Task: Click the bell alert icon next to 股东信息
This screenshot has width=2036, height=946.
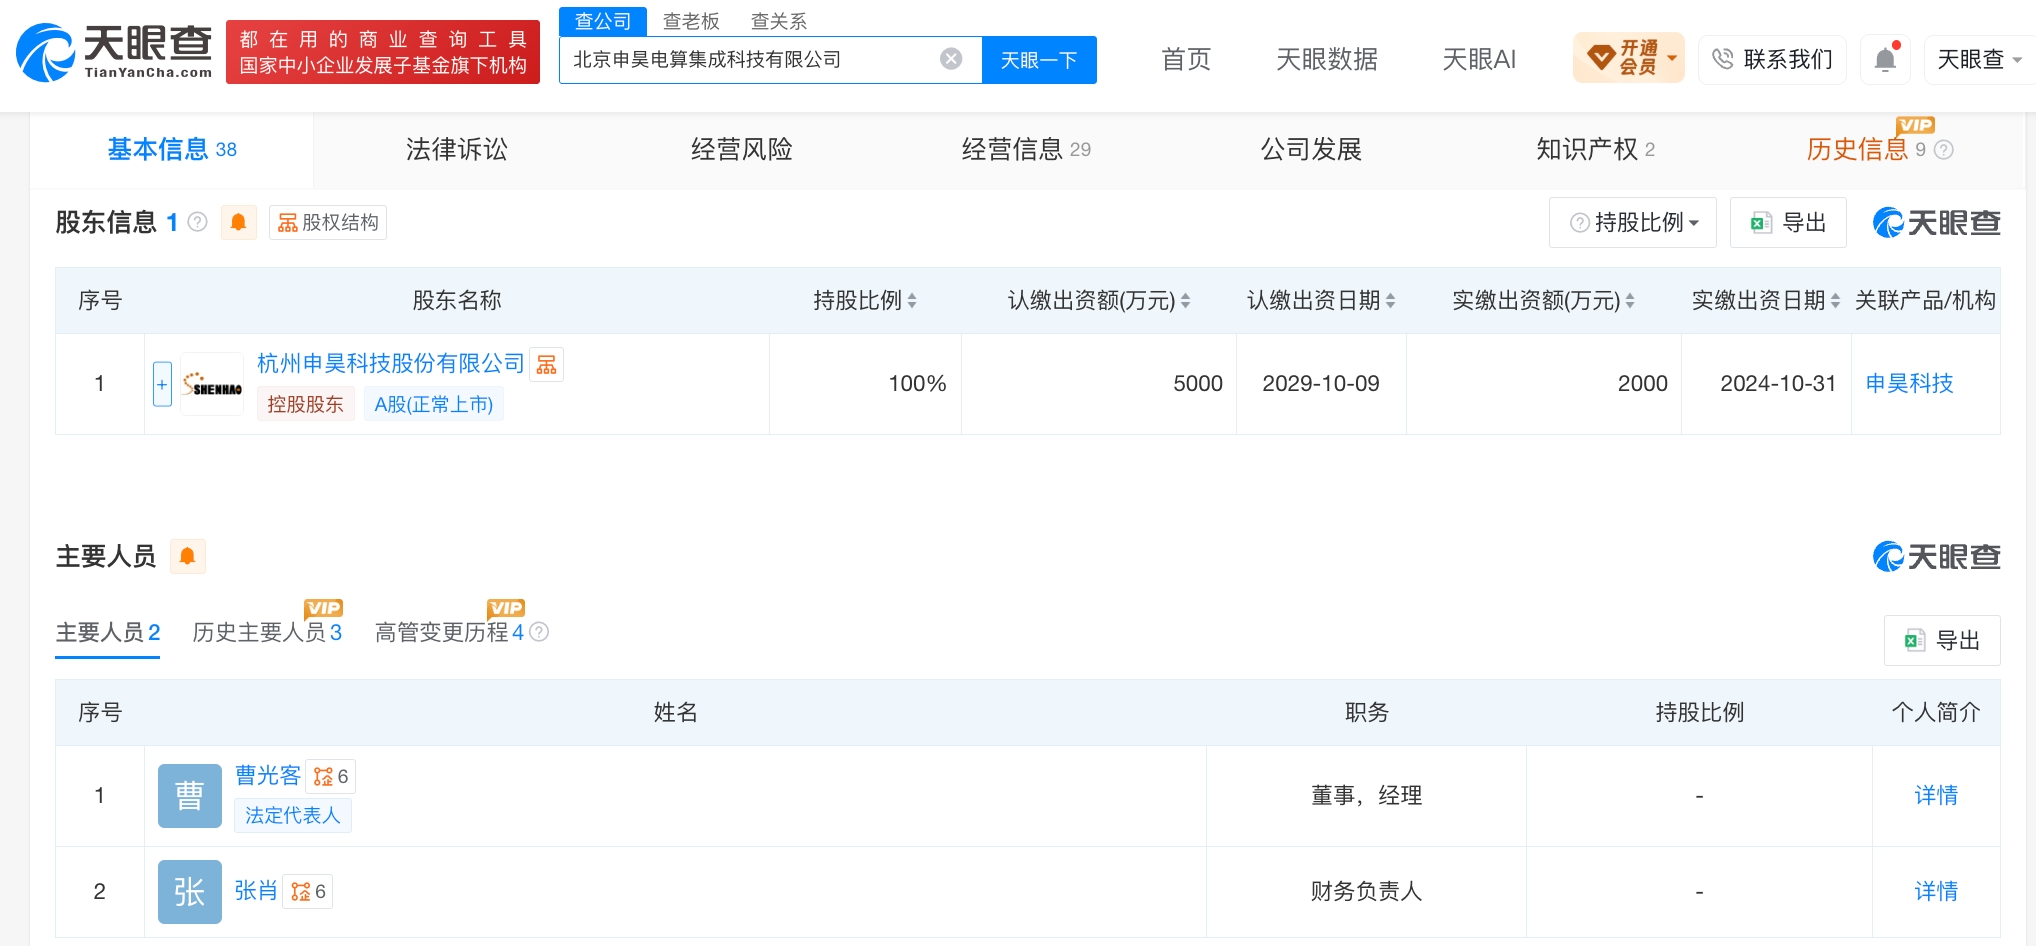Action: pos(238,222)
